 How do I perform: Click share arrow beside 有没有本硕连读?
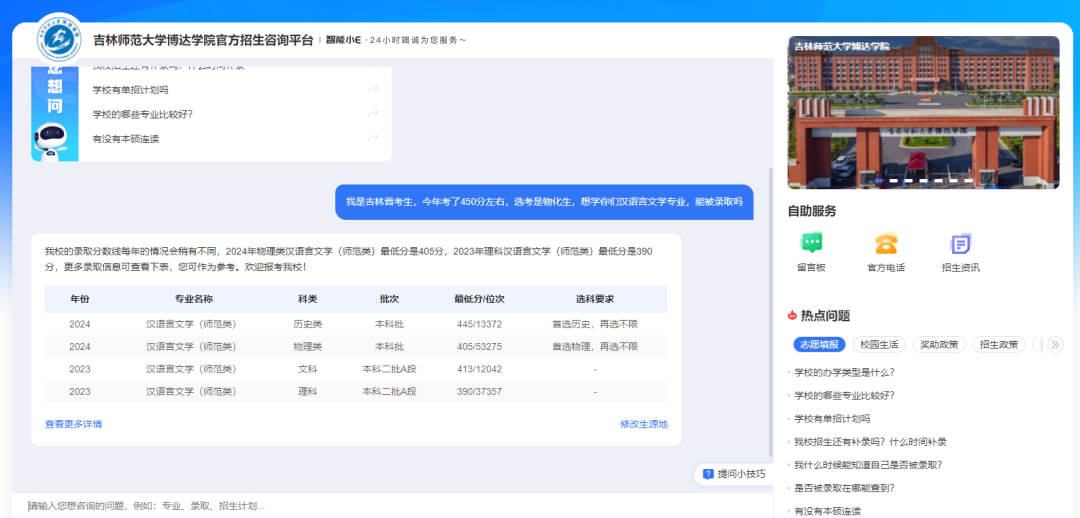373,139
